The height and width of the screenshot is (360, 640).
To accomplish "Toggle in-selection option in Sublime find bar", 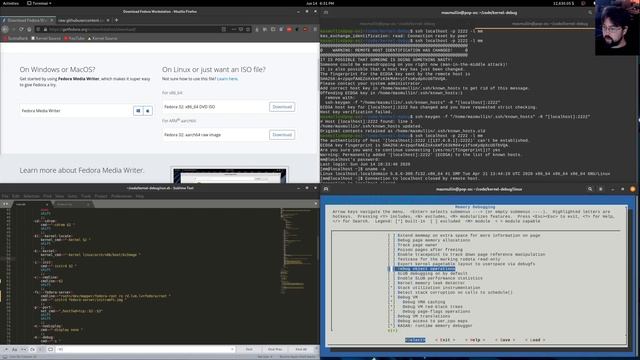I will (40, 349).
